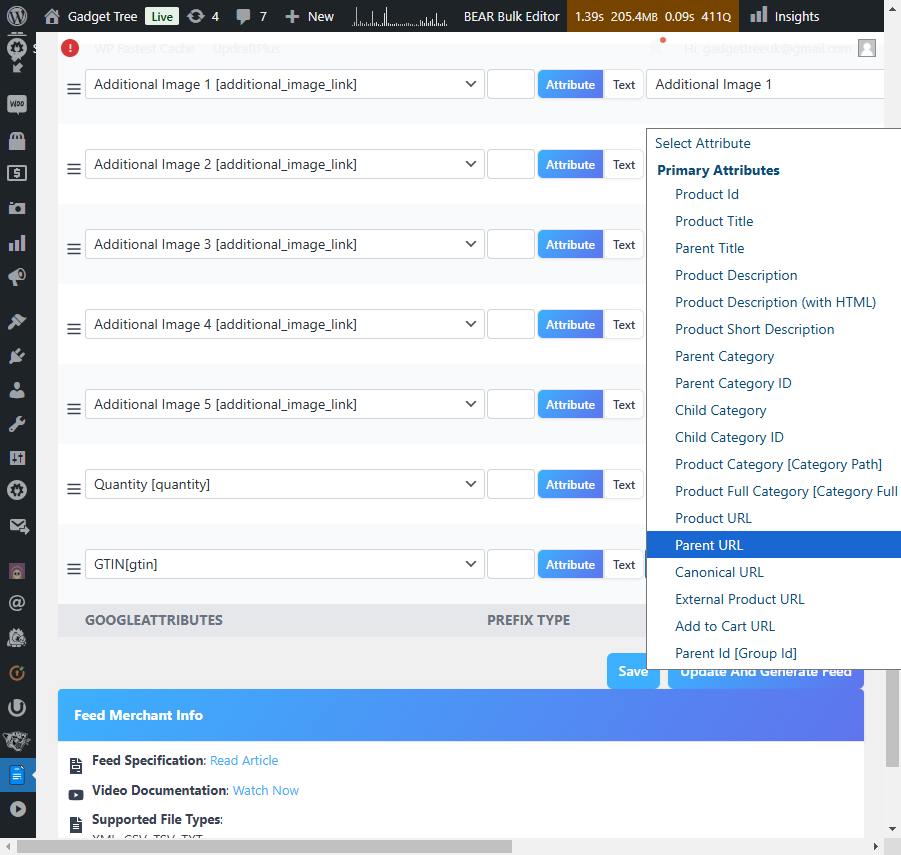The width and height of the screenshot is (901, 855).
Task: Open the Plugins plug sidebar icon
Action: click(x=17, y=356)
